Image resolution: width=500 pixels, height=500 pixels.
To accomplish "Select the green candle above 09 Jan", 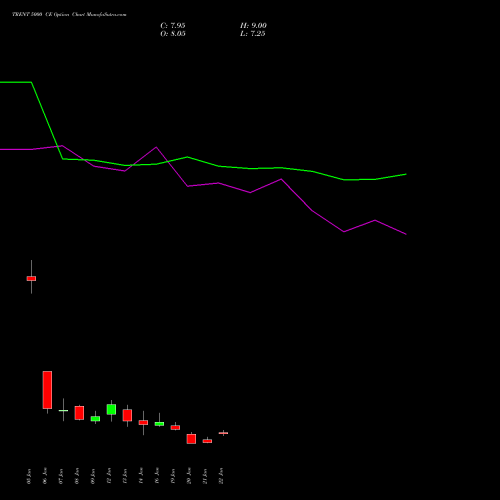I will [x=95, y=418].
